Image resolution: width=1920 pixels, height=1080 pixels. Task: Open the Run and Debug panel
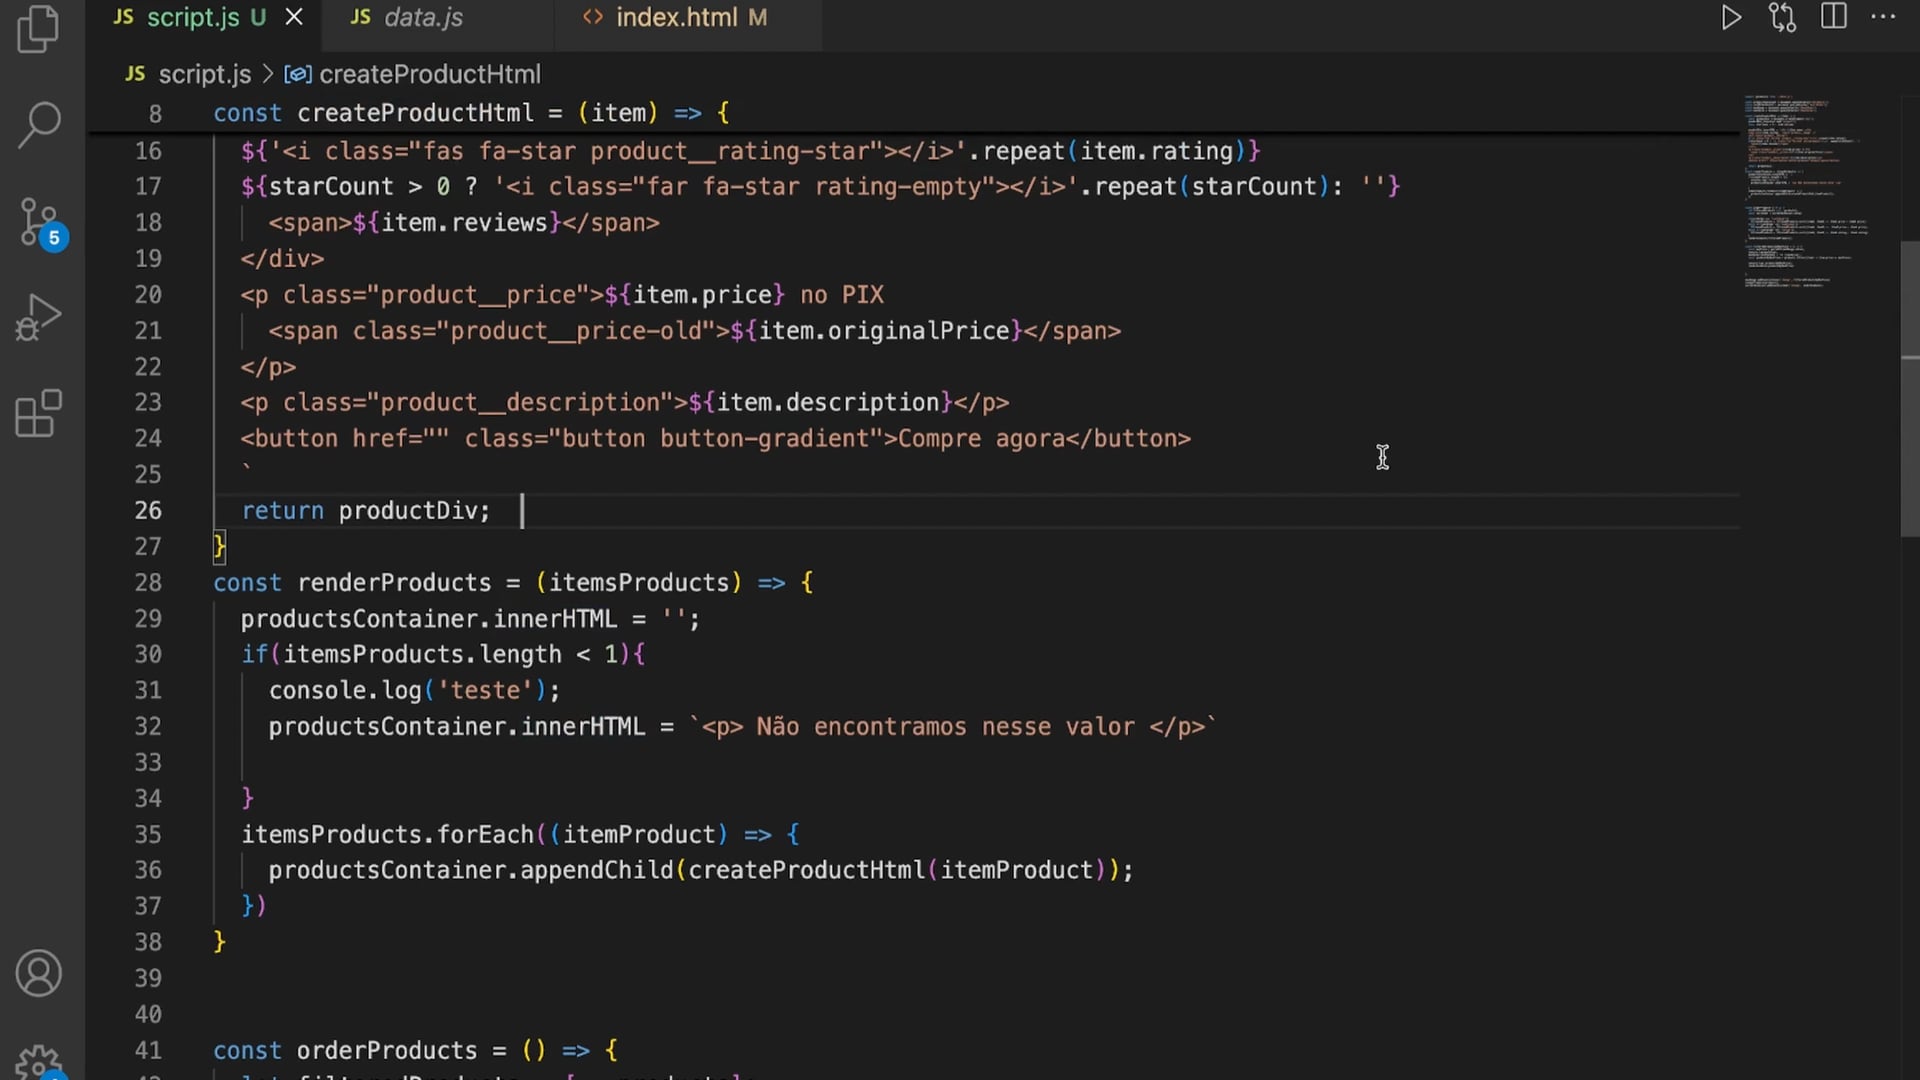click(39, 318)
